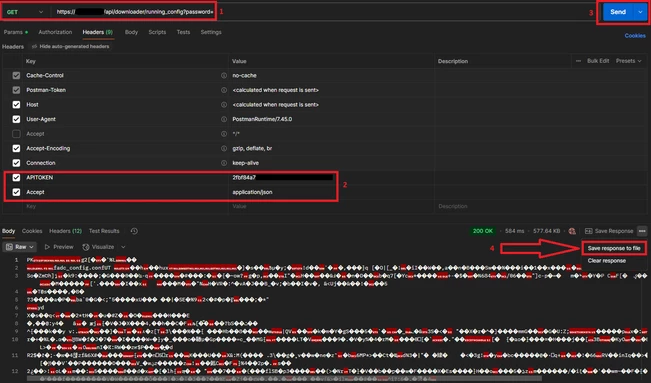The image size is (651, 383).
Task: Click the no-cache value cell
Action: tap(245, 76)
